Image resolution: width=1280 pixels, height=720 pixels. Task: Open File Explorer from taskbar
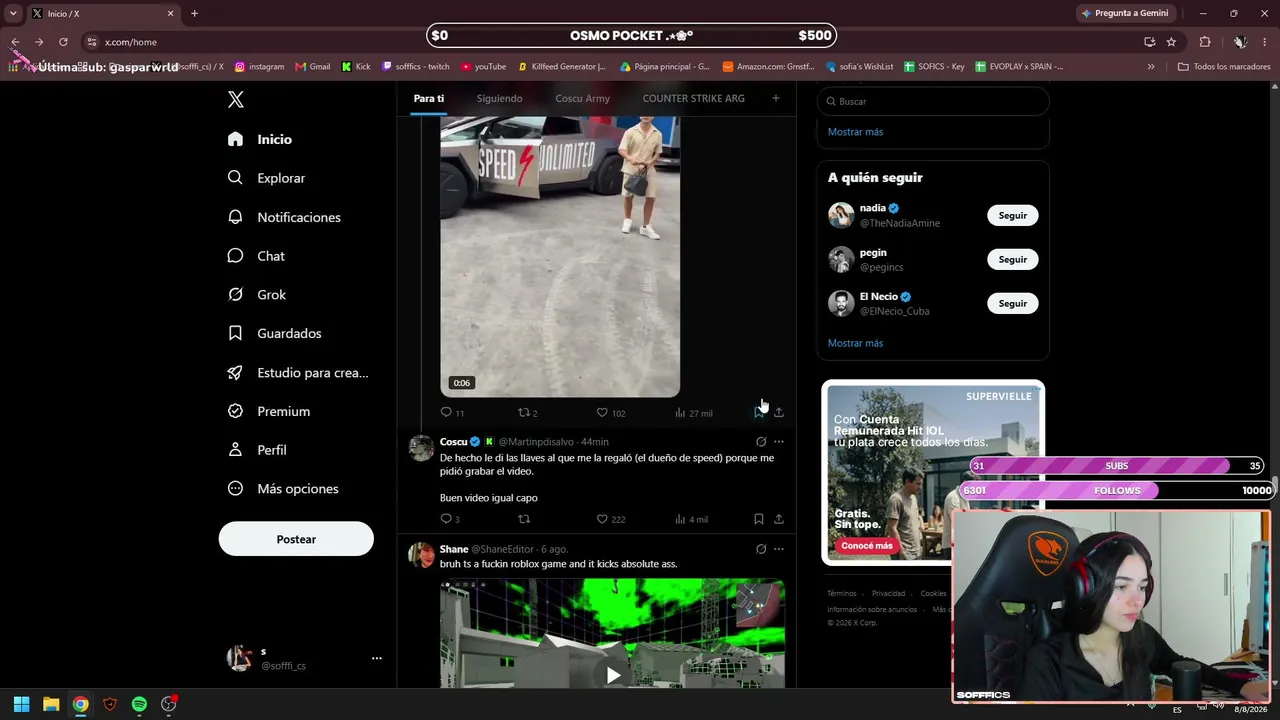click(x=51, y=704)
